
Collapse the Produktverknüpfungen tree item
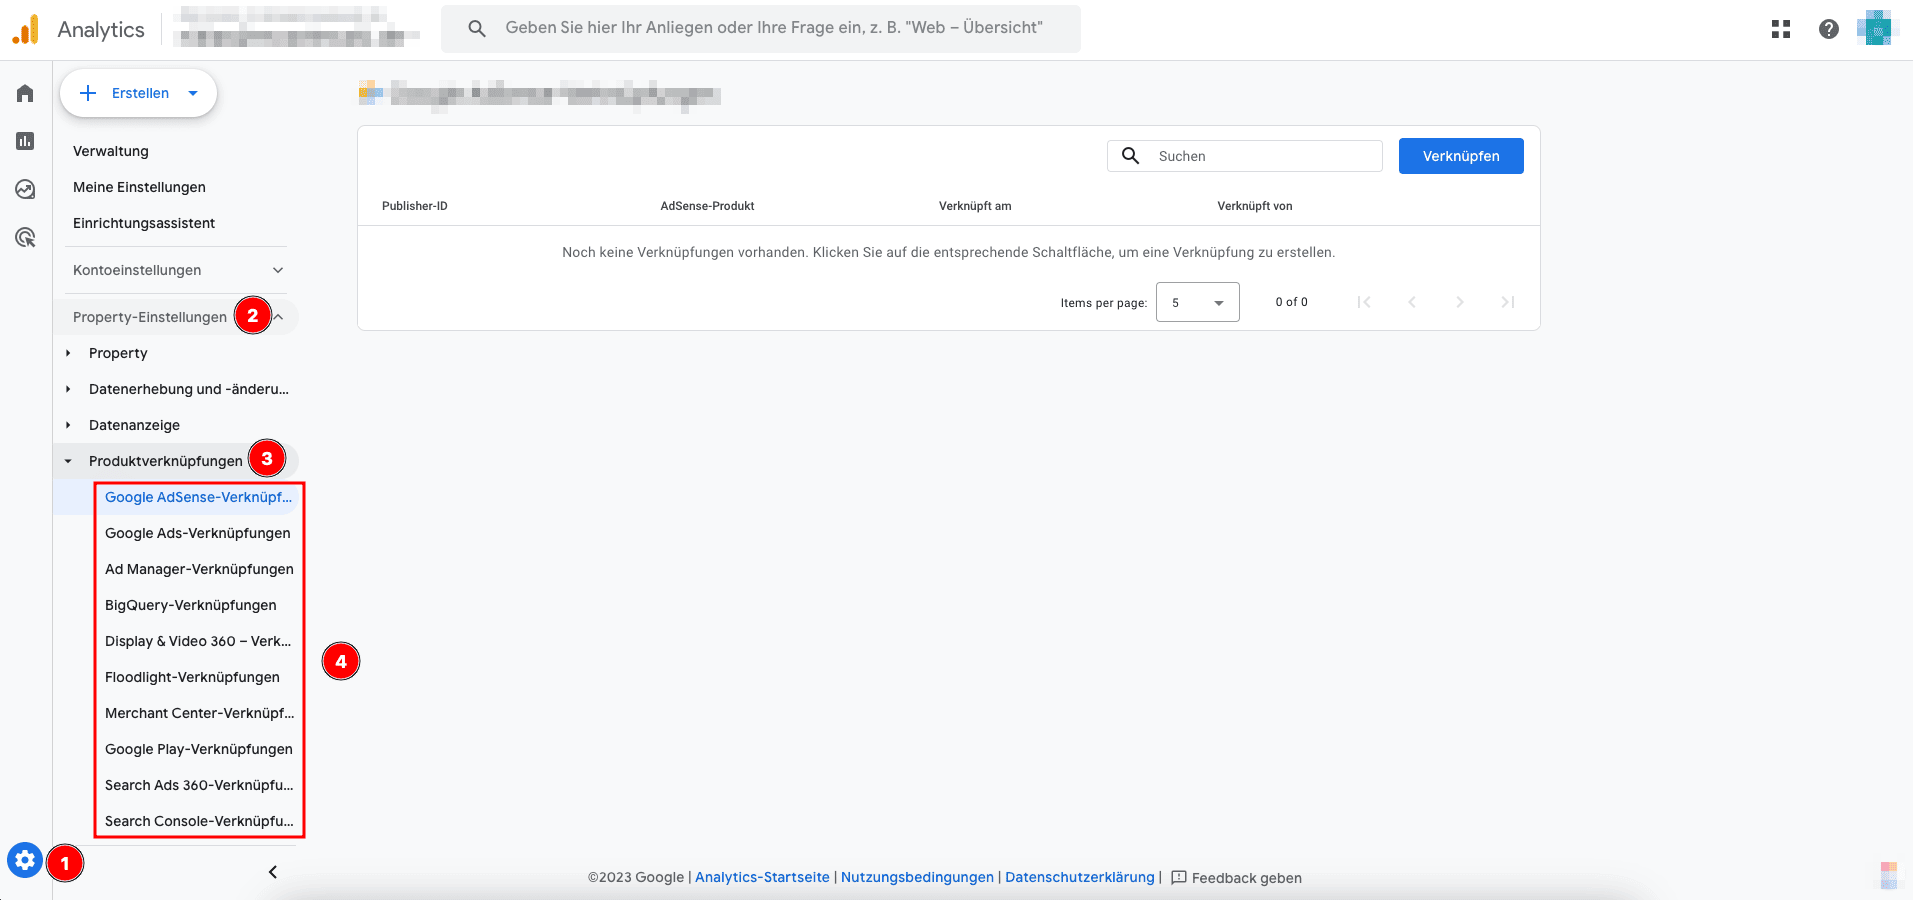pos(68,461)
